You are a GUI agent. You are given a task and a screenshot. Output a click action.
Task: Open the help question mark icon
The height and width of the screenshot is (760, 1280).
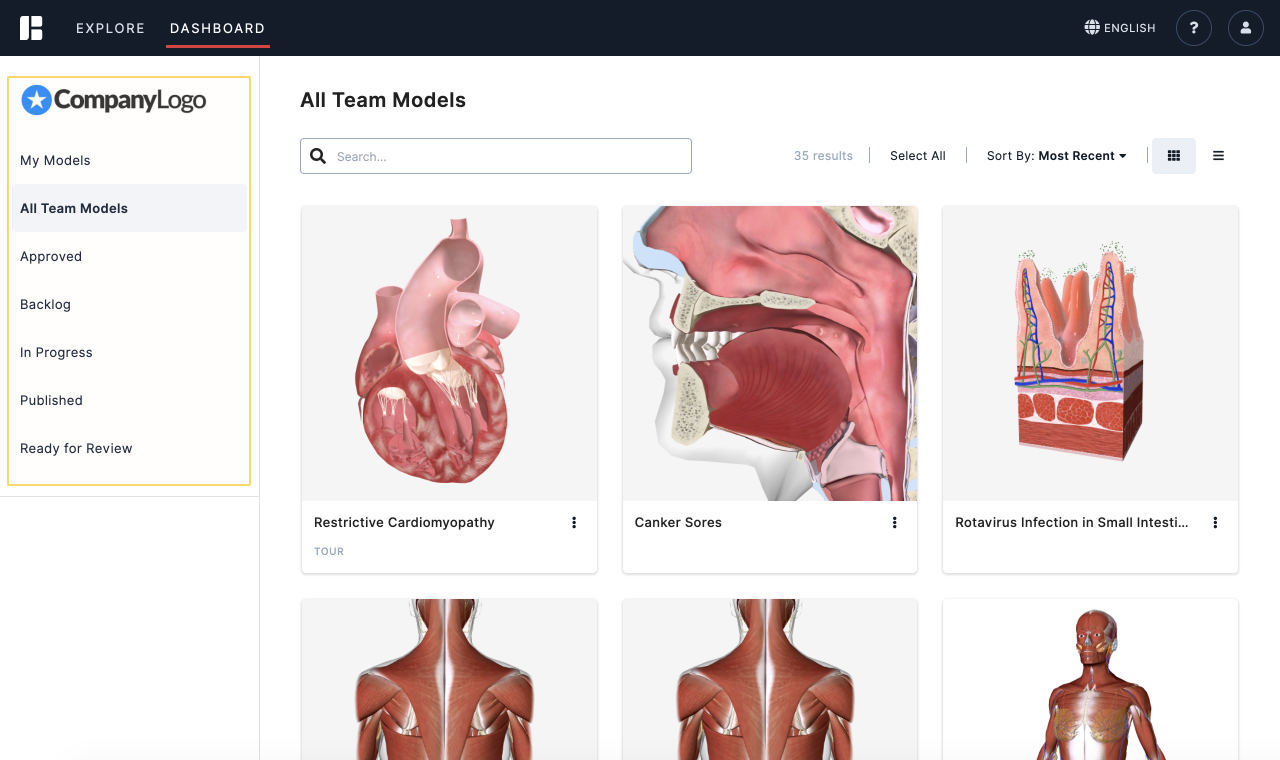[1194, 28]
